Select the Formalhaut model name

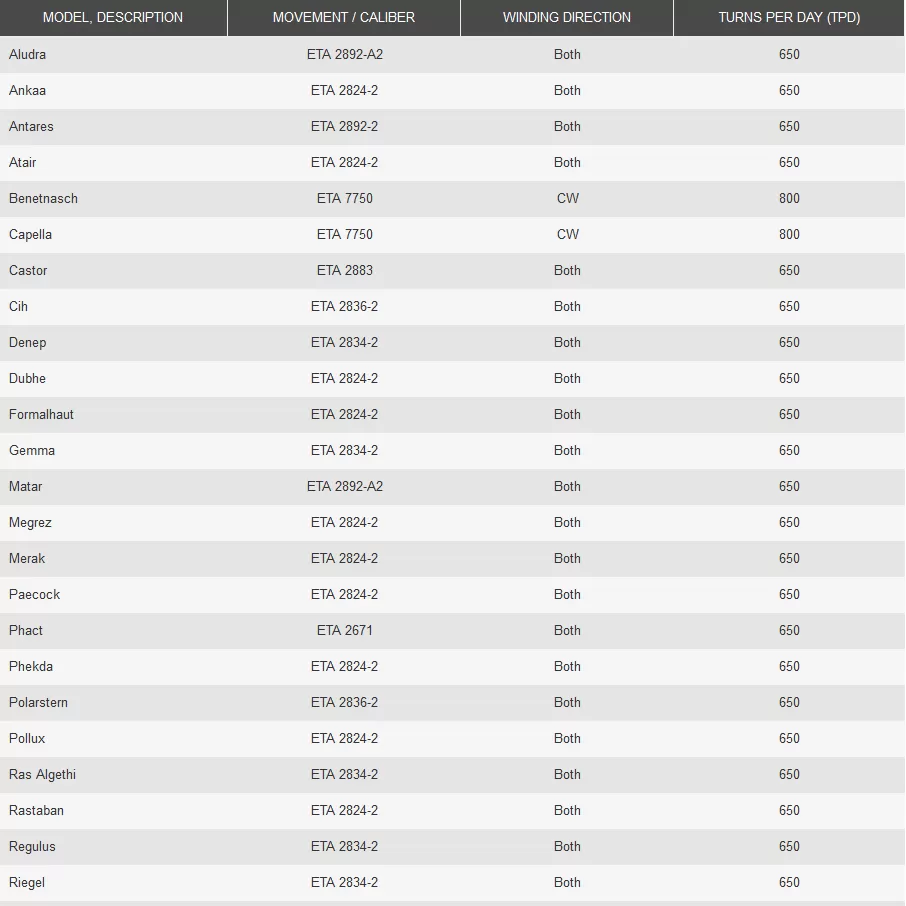pos(41,414)
